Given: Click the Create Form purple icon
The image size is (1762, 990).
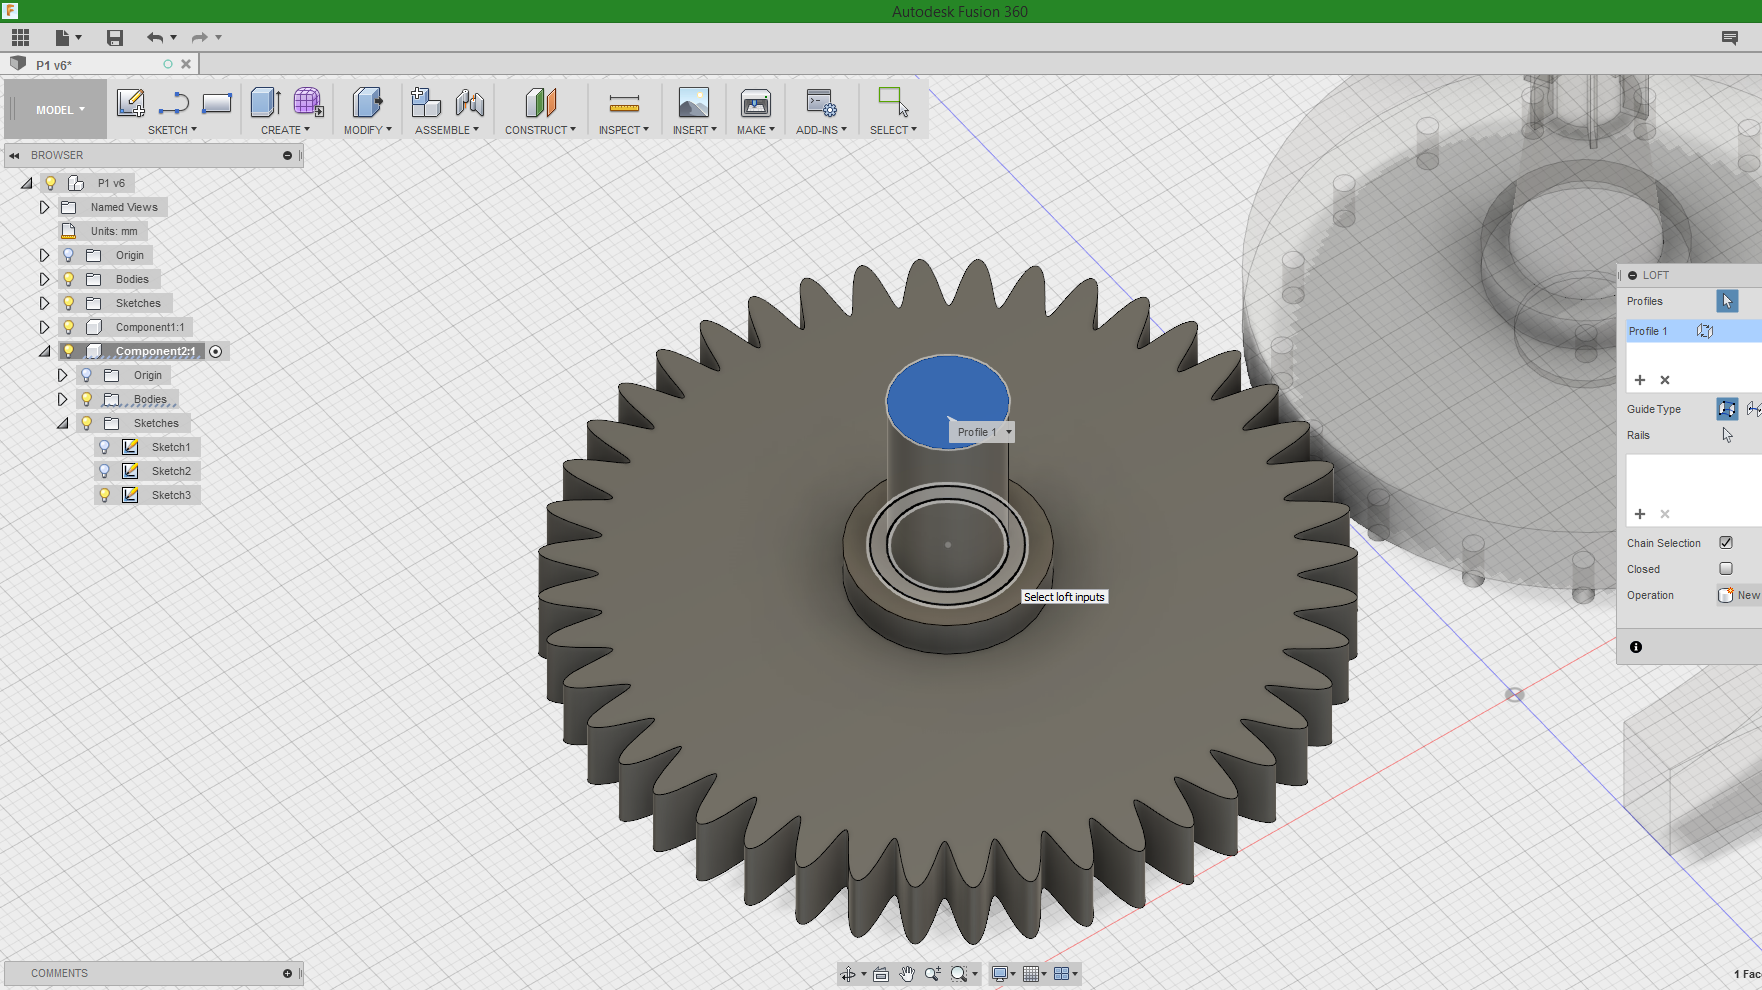Looking at the screenshot, I should point(308,102).
